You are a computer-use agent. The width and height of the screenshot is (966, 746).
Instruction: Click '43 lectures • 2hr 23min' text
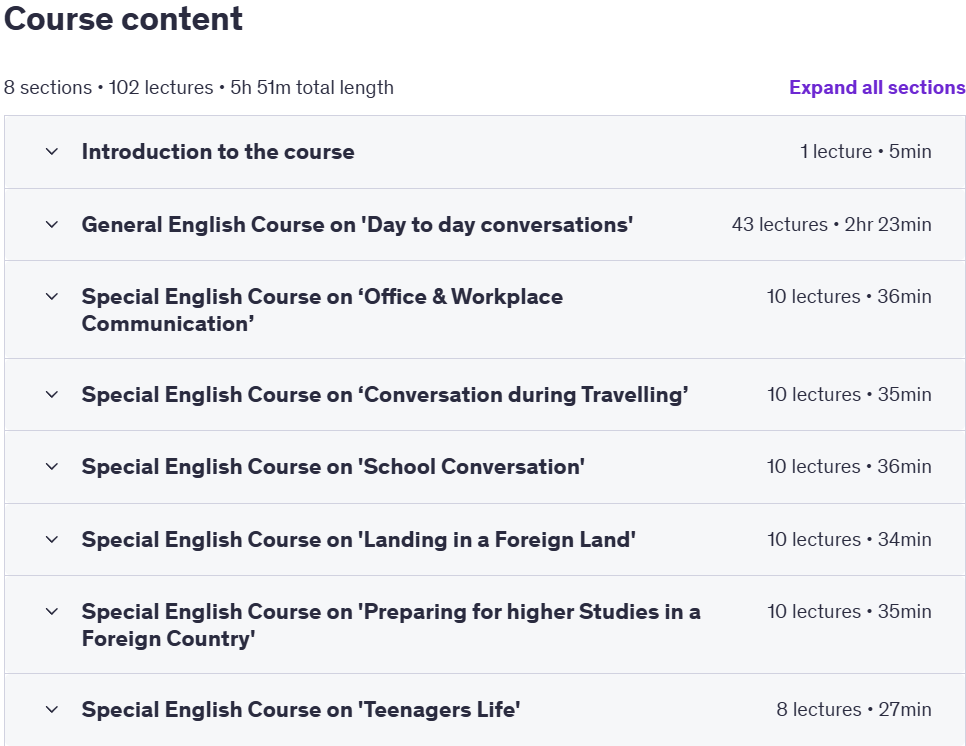coord(832,224)
